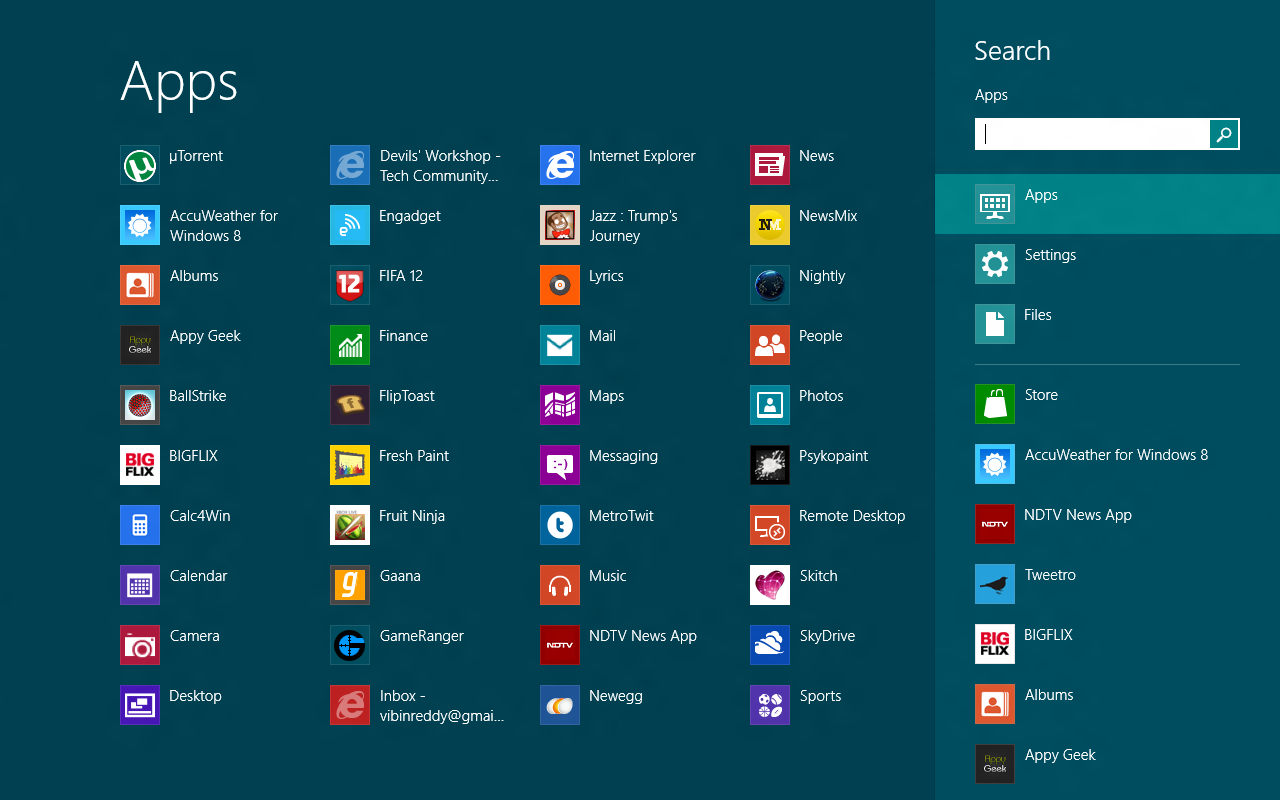Search within AccuWeather in the Search pane
This screenshot has height=800, width=1280.
click(1107, 464)
